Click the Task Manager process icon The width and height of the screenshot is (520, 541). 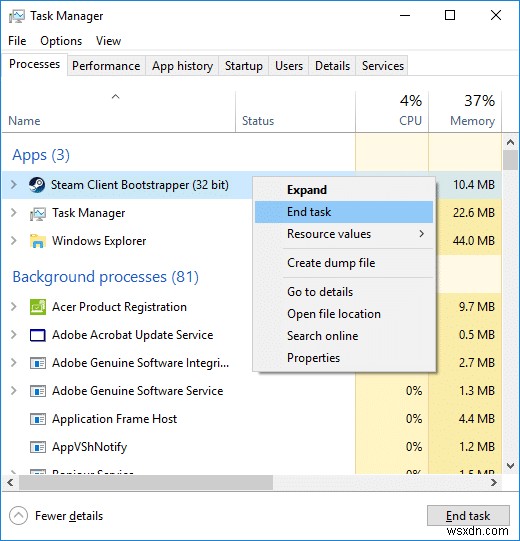pos(38,214)
